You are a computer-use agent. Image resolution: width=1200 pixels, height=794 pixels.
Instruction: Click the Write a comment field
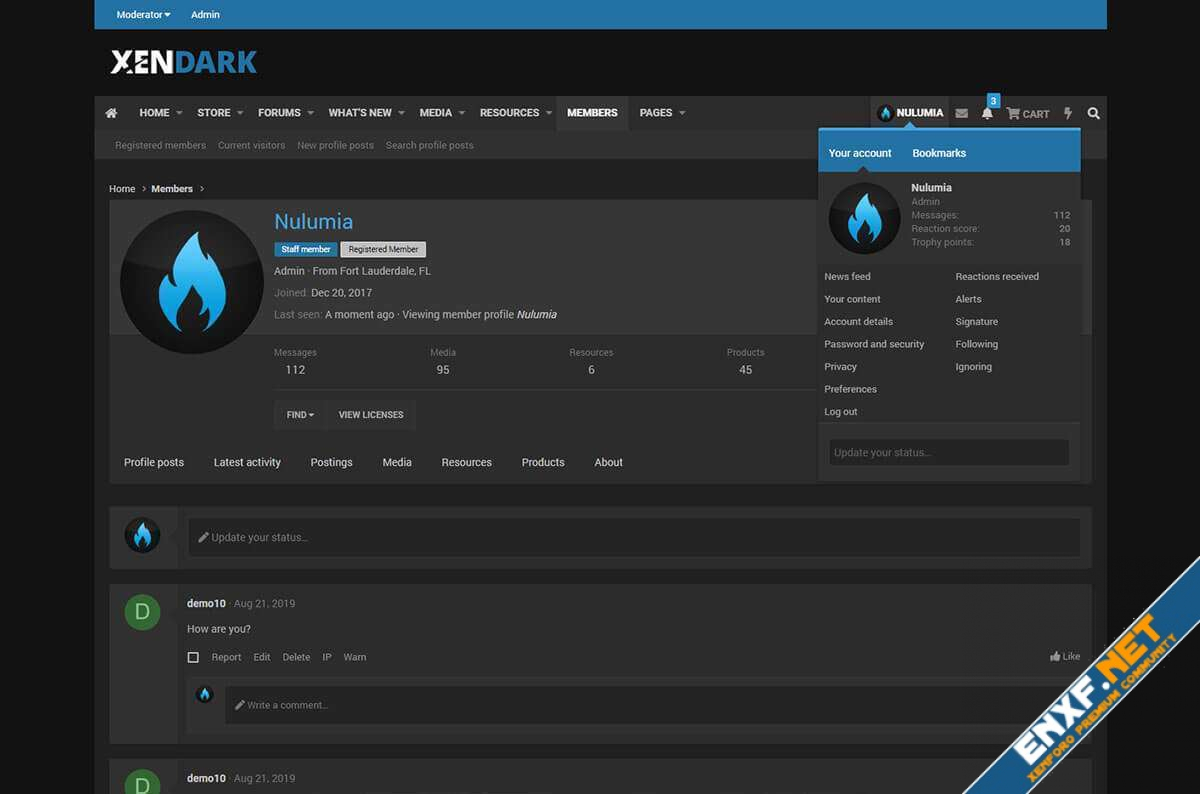(x=652, y=705)
